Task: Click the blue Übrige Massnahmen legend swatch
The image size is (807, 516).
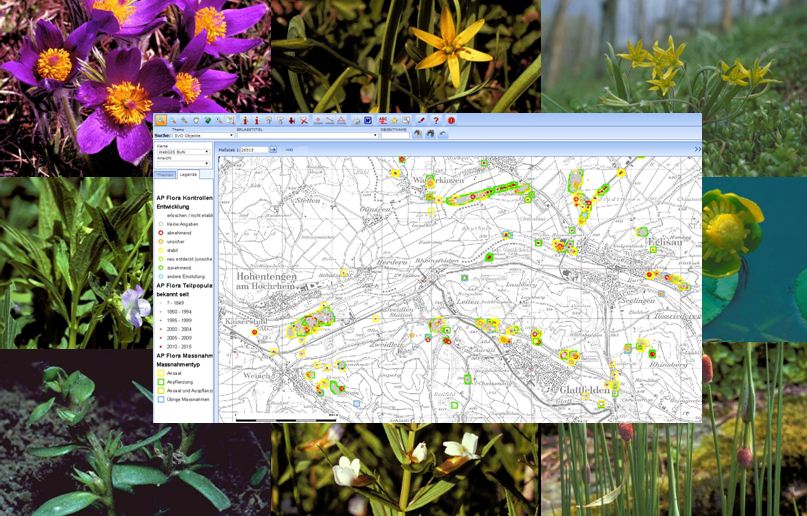Action: [x=160, y=399]
